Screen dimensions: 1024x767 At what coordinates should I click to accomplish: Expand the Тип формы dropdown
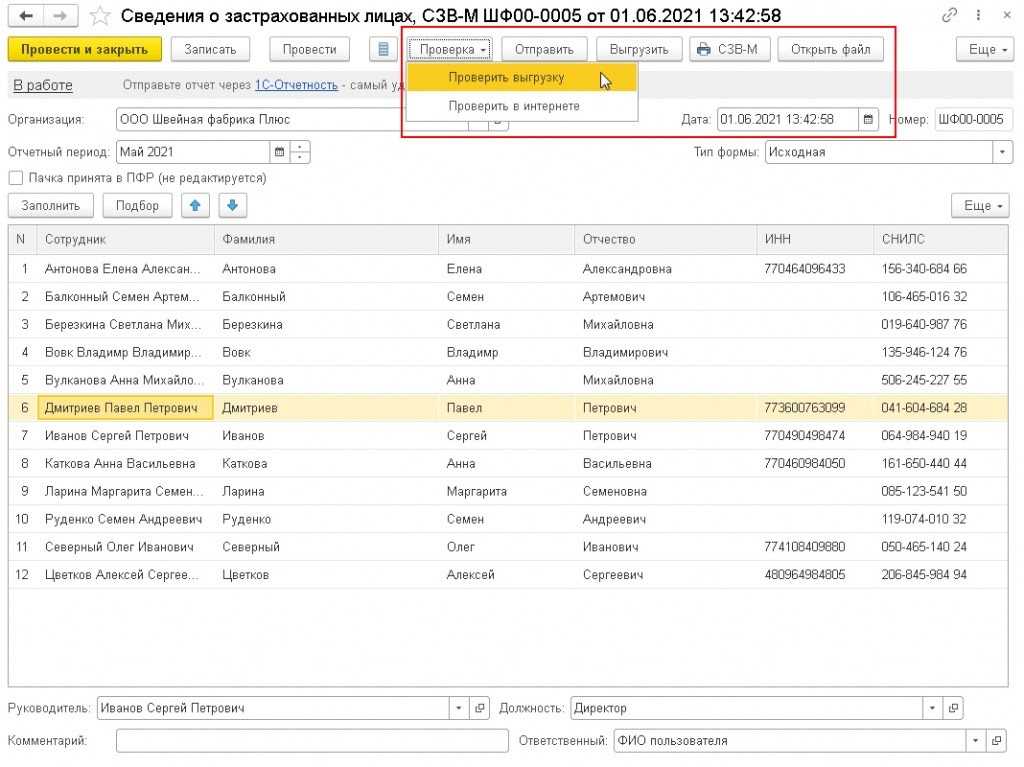(1003, 152)
